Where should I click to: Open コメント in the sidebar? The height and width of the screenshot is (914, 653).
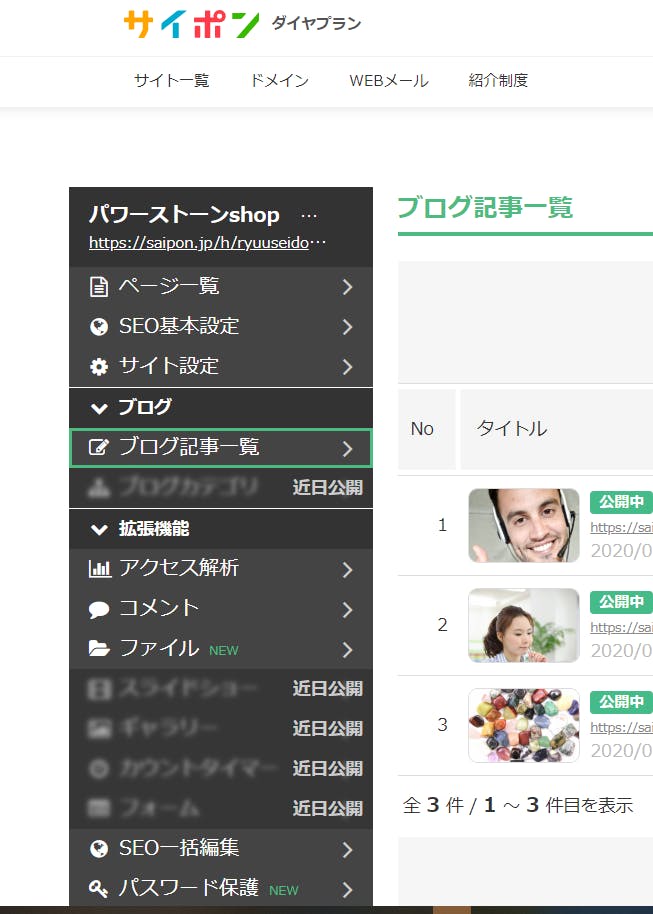(220, 609)
